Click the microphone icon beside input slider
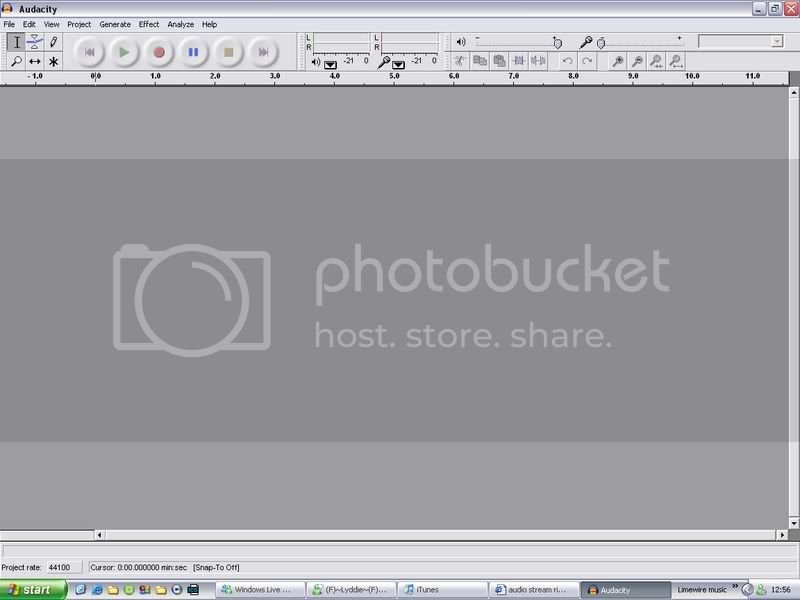The width and height of the screenshot is (800, 600). [586, 42]
